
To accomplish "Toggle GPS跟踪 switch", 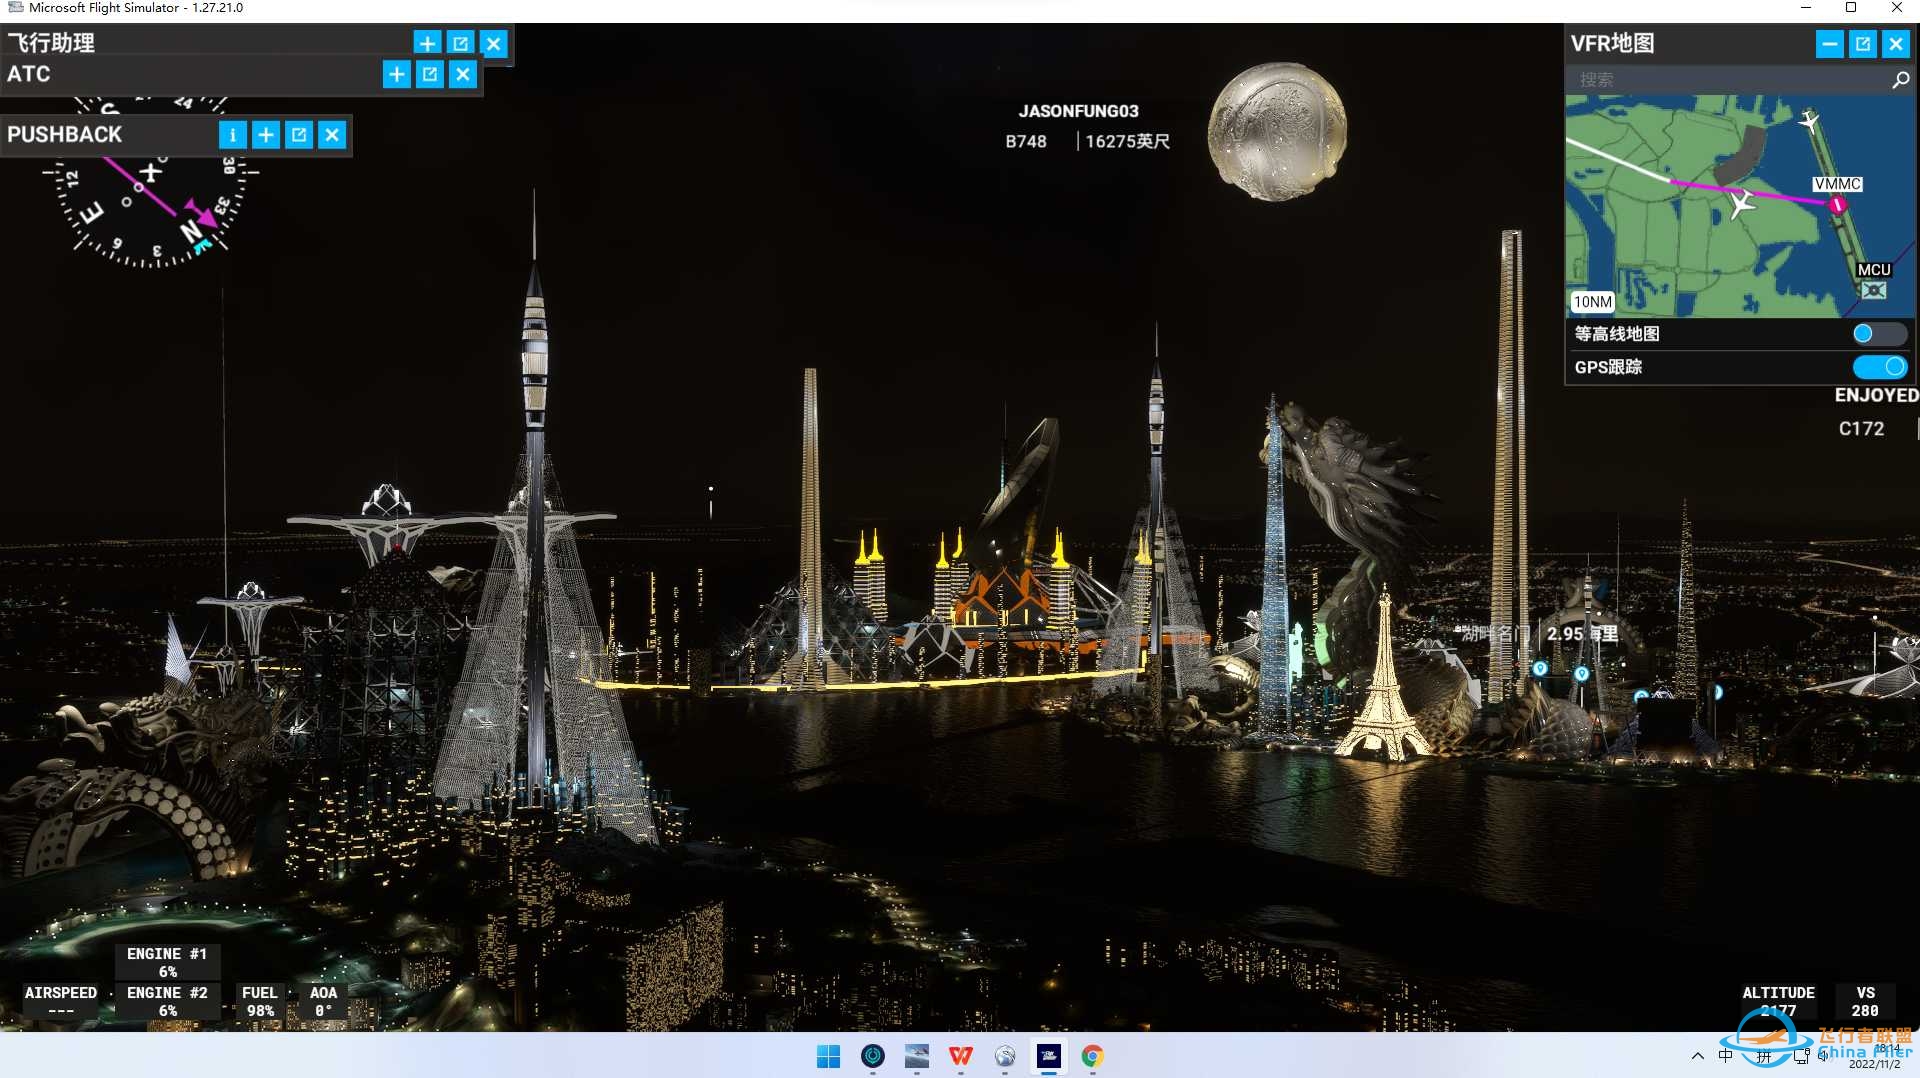I will point(1880,366).
